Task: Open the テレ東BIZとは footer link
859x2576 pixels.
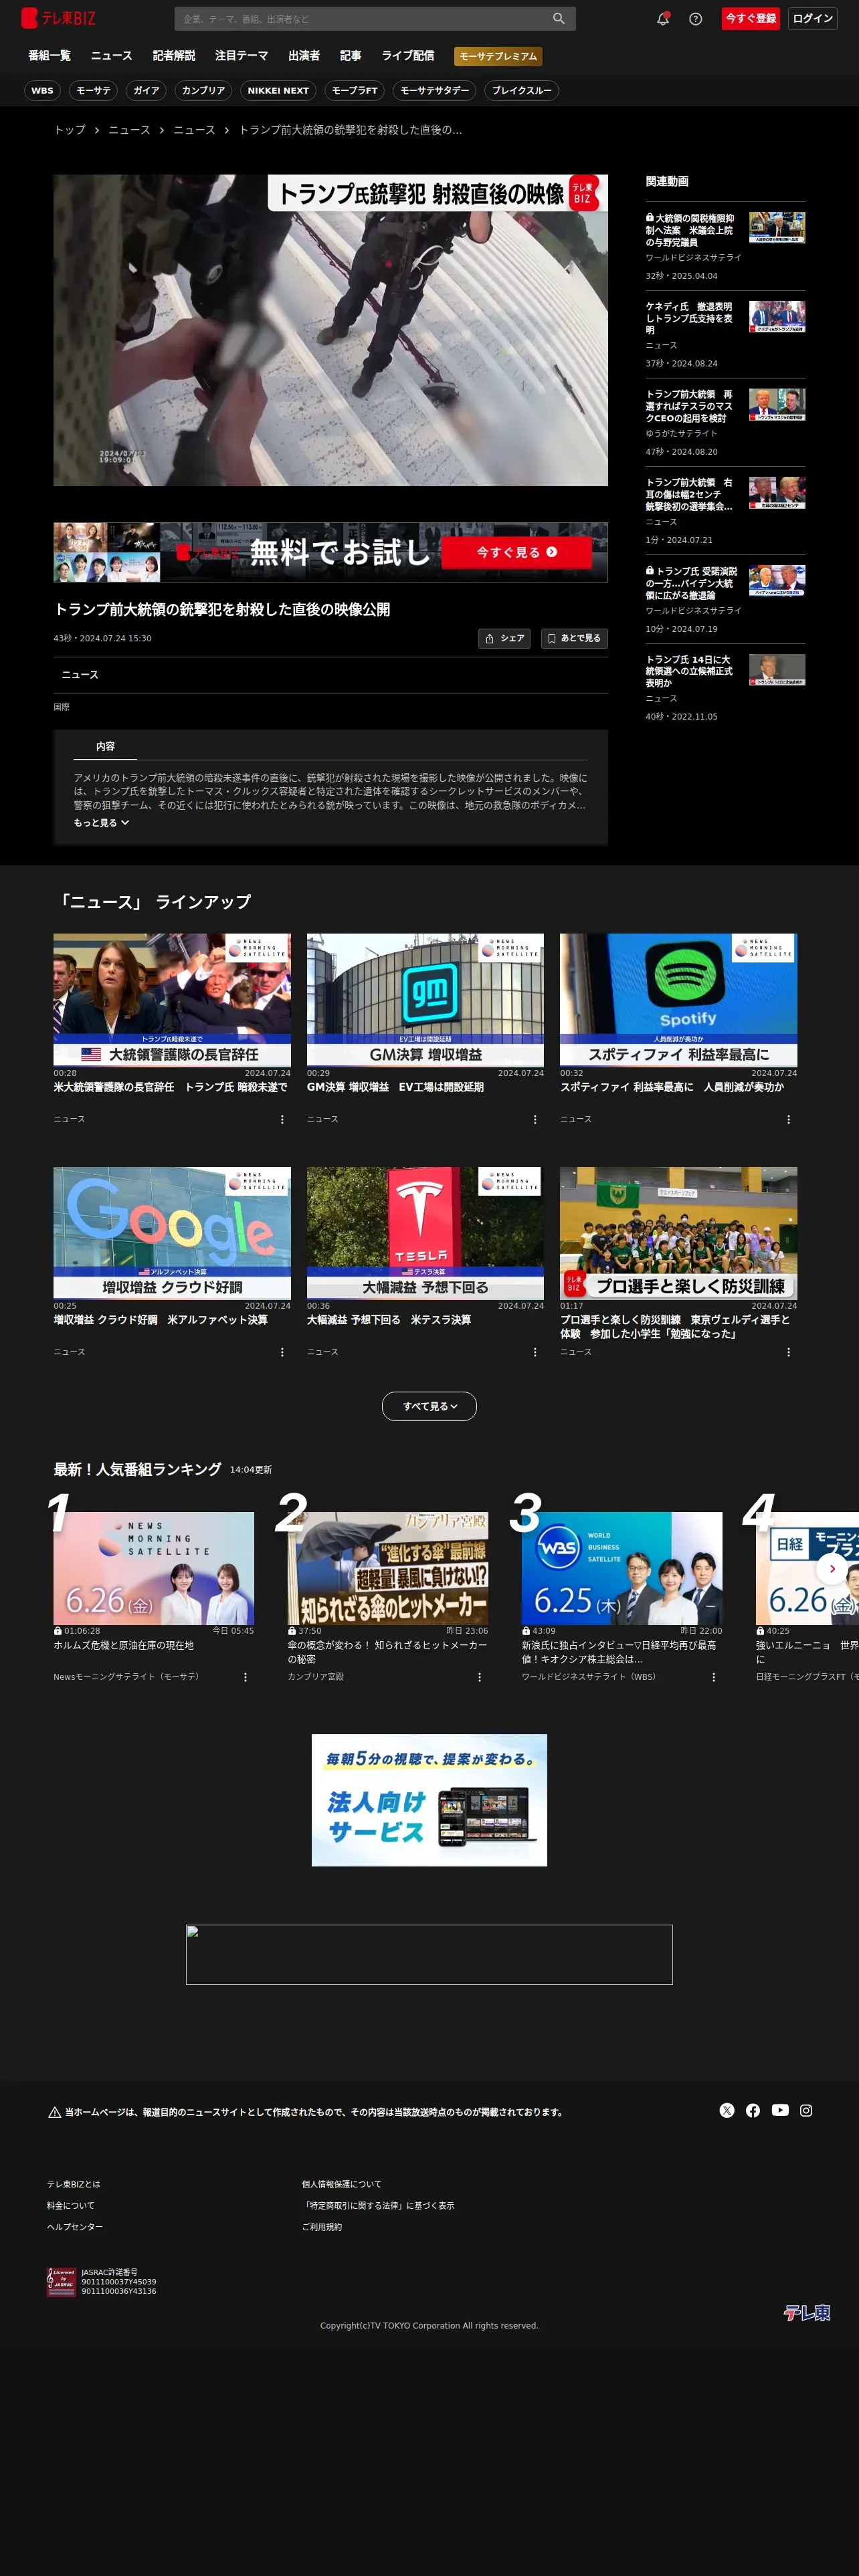Action: (74, 2184)
